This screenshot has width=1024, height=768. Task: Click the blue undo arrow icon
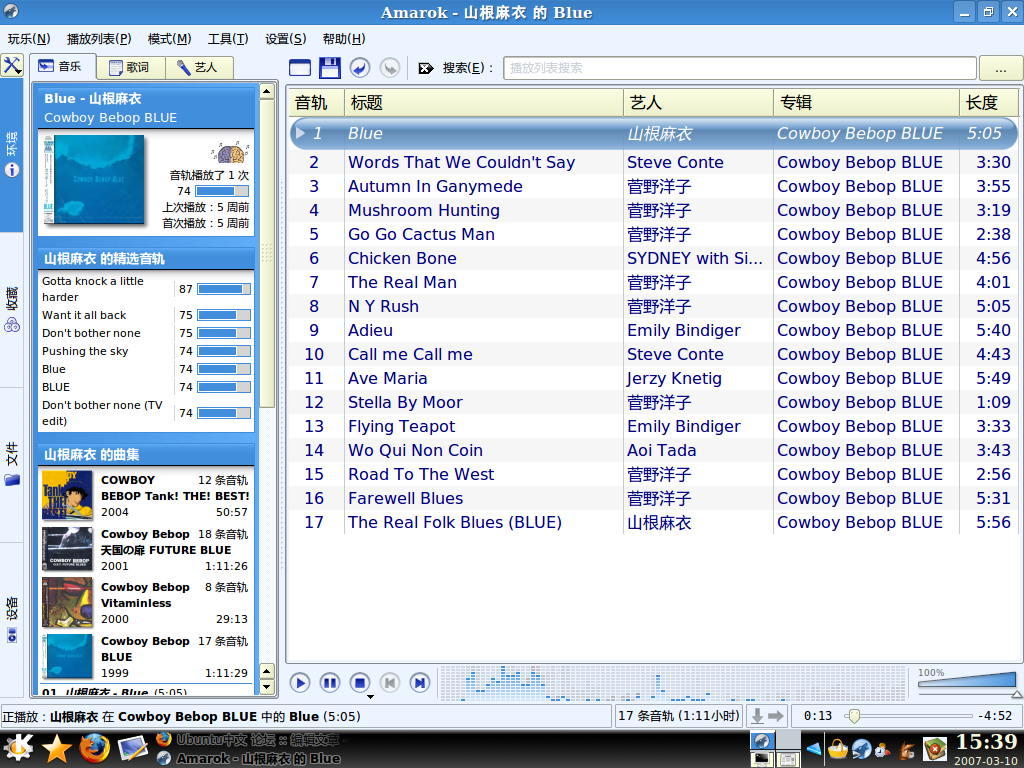coord(360,67)
